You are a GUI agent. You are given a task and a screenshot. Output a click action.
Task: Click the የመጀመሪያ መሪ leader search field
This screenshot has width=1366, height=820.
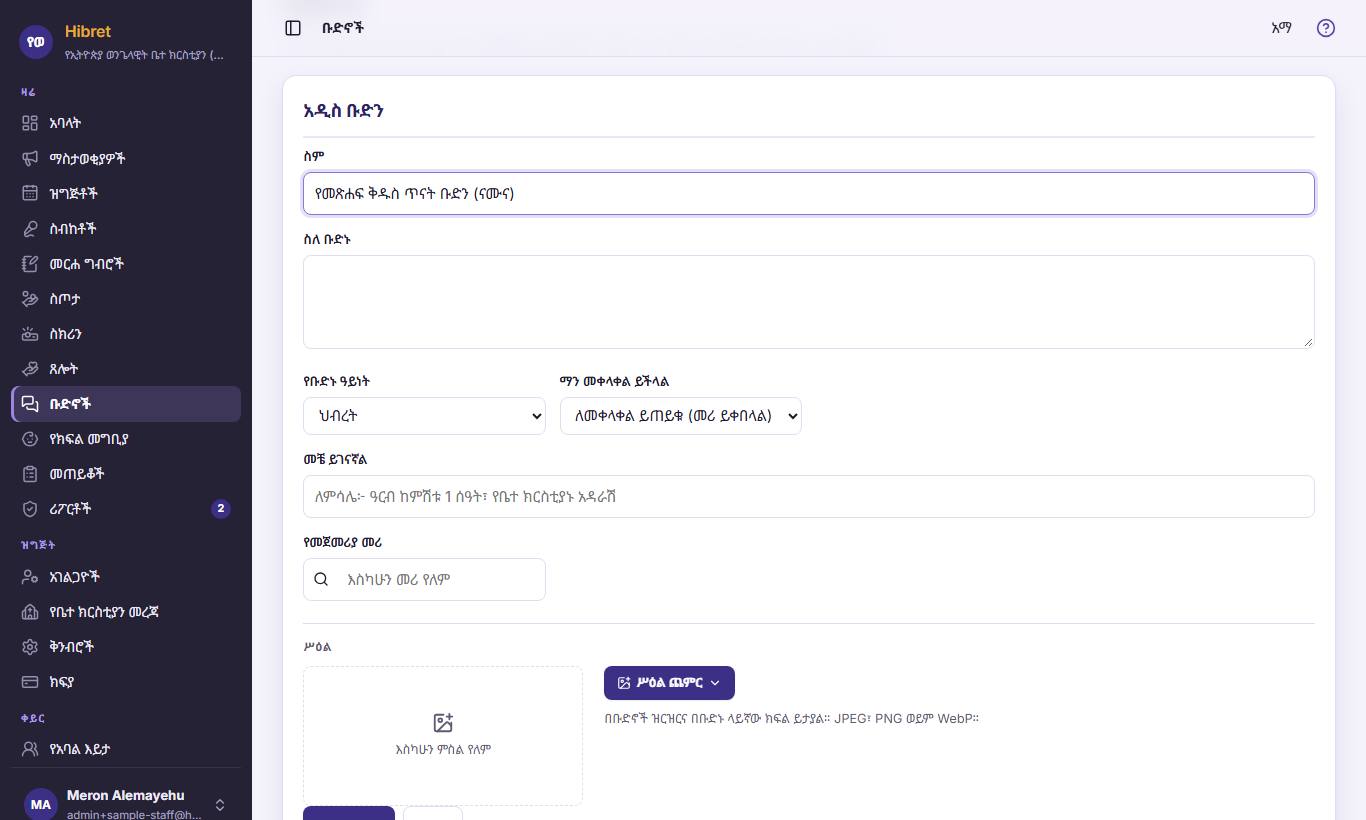424,579
